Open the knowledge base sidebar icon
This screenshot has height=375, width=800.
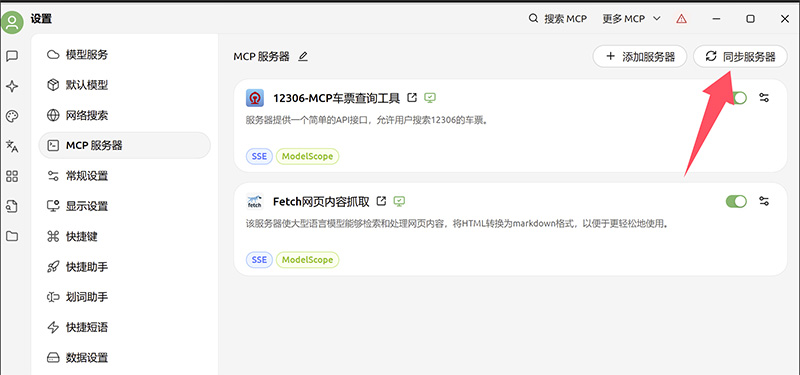[x=12, y=206]
